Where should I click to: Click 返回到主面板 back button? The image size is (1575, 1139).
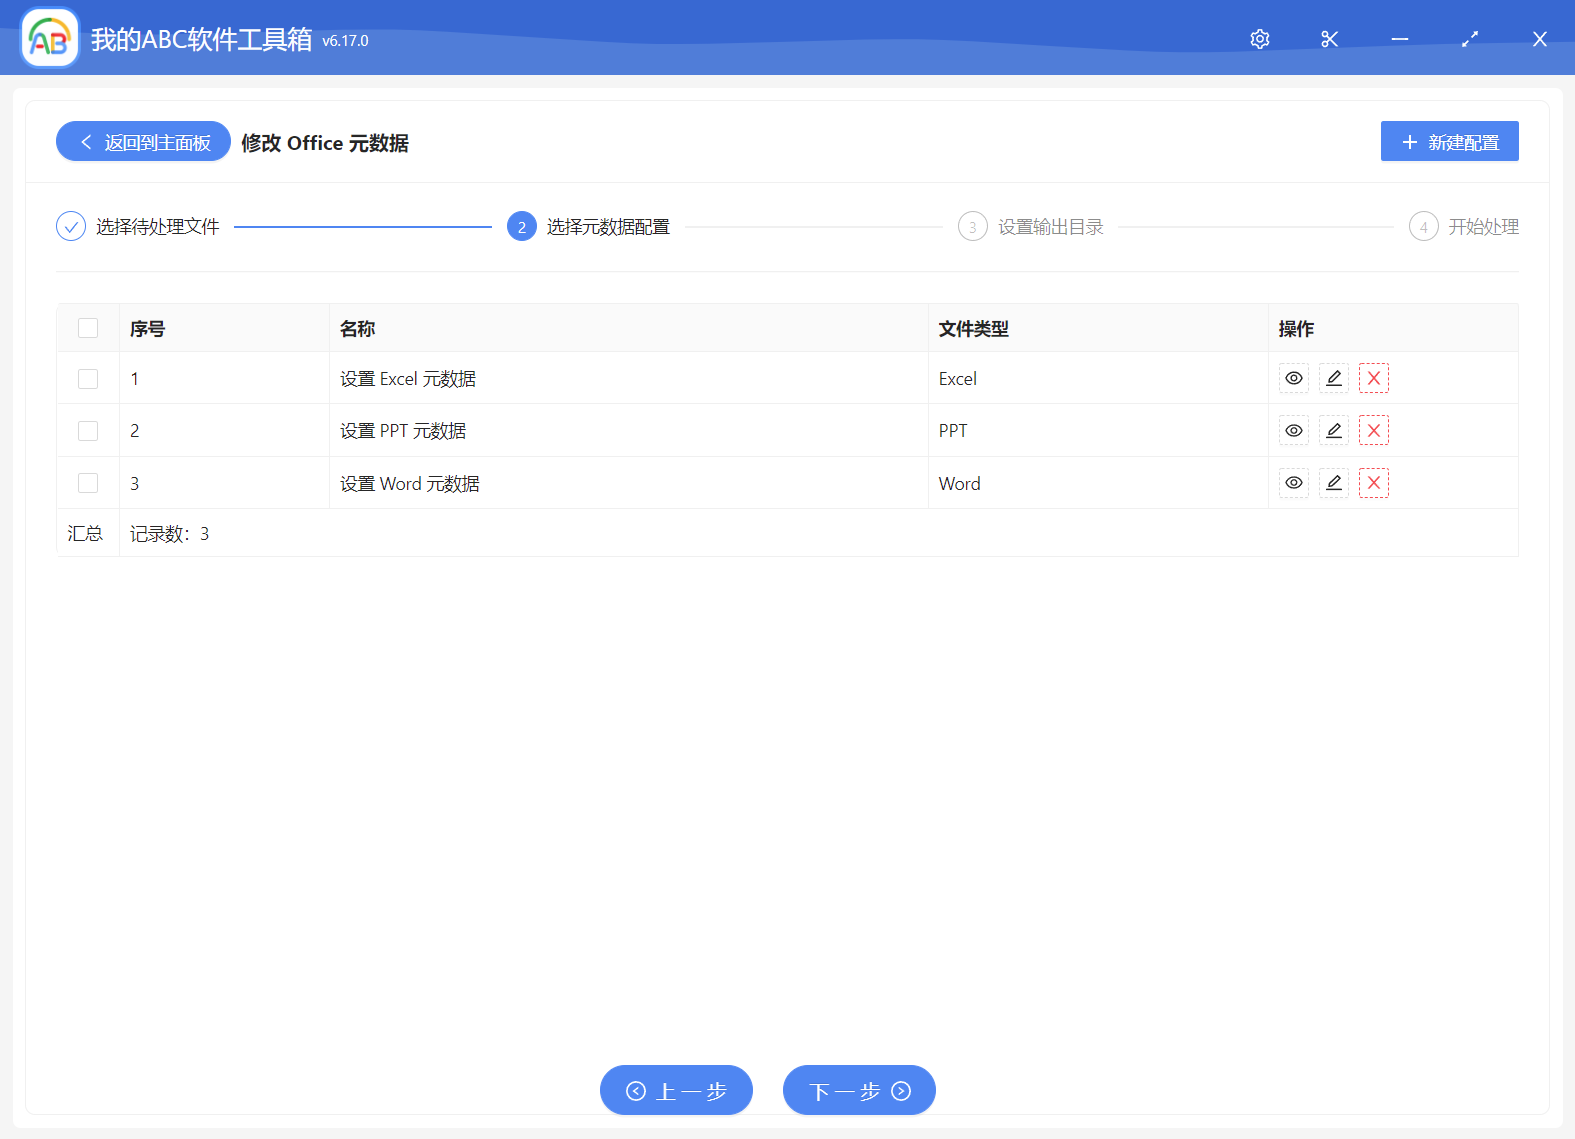point(143,142)
